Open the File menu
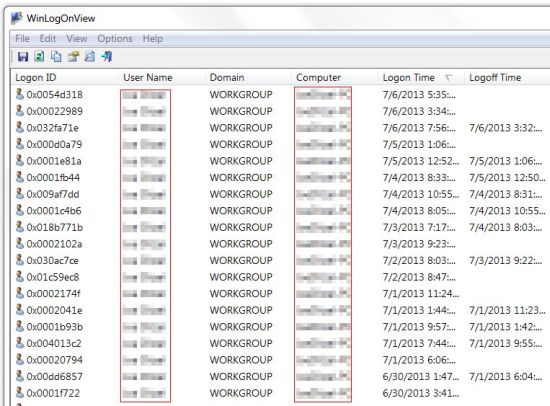This screenshot has height=406, width=550. pyautogui.click(x=22, y=39)
